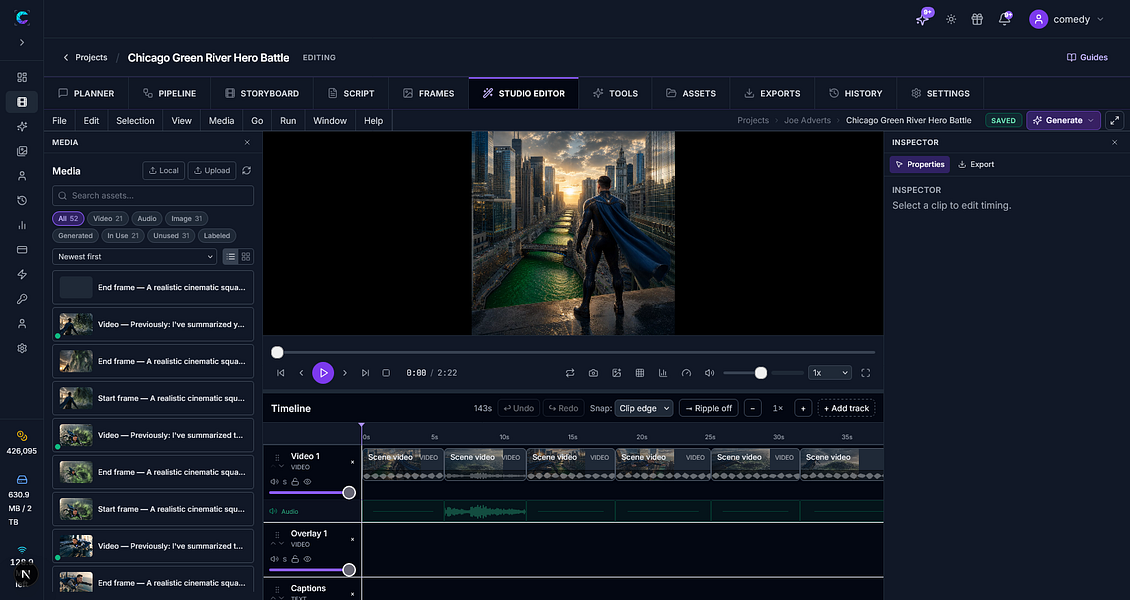
Task: Lock the Overlay 1 track
Action: (295, 559)
